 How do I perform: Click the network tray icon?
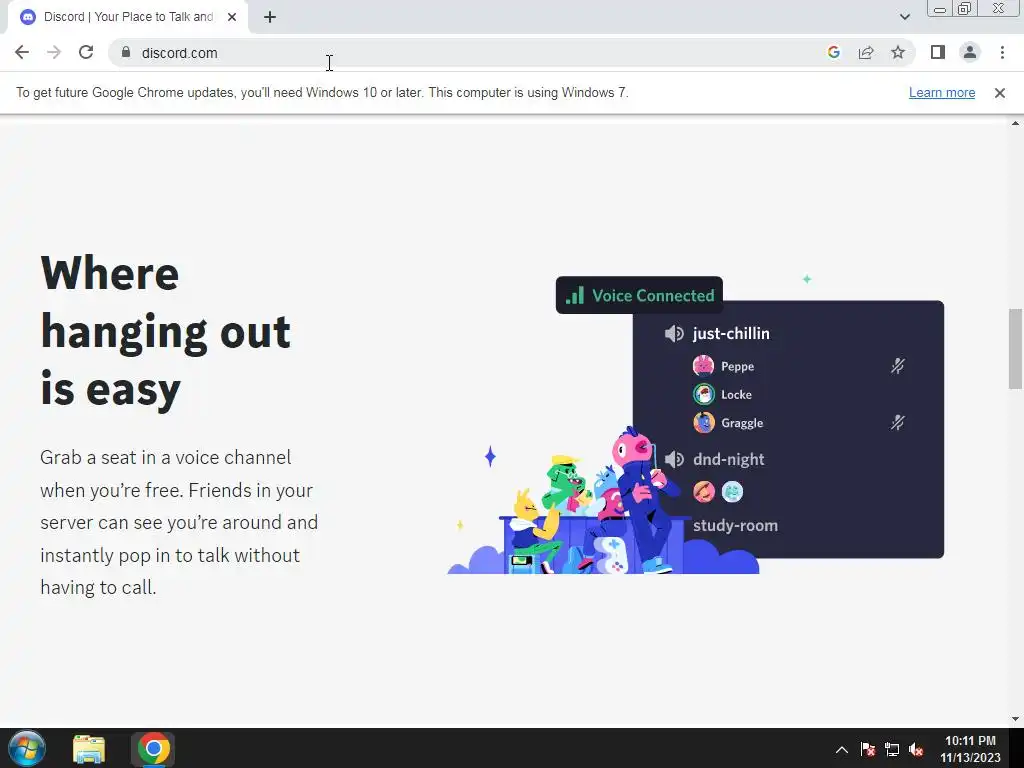tap(891, 750)
